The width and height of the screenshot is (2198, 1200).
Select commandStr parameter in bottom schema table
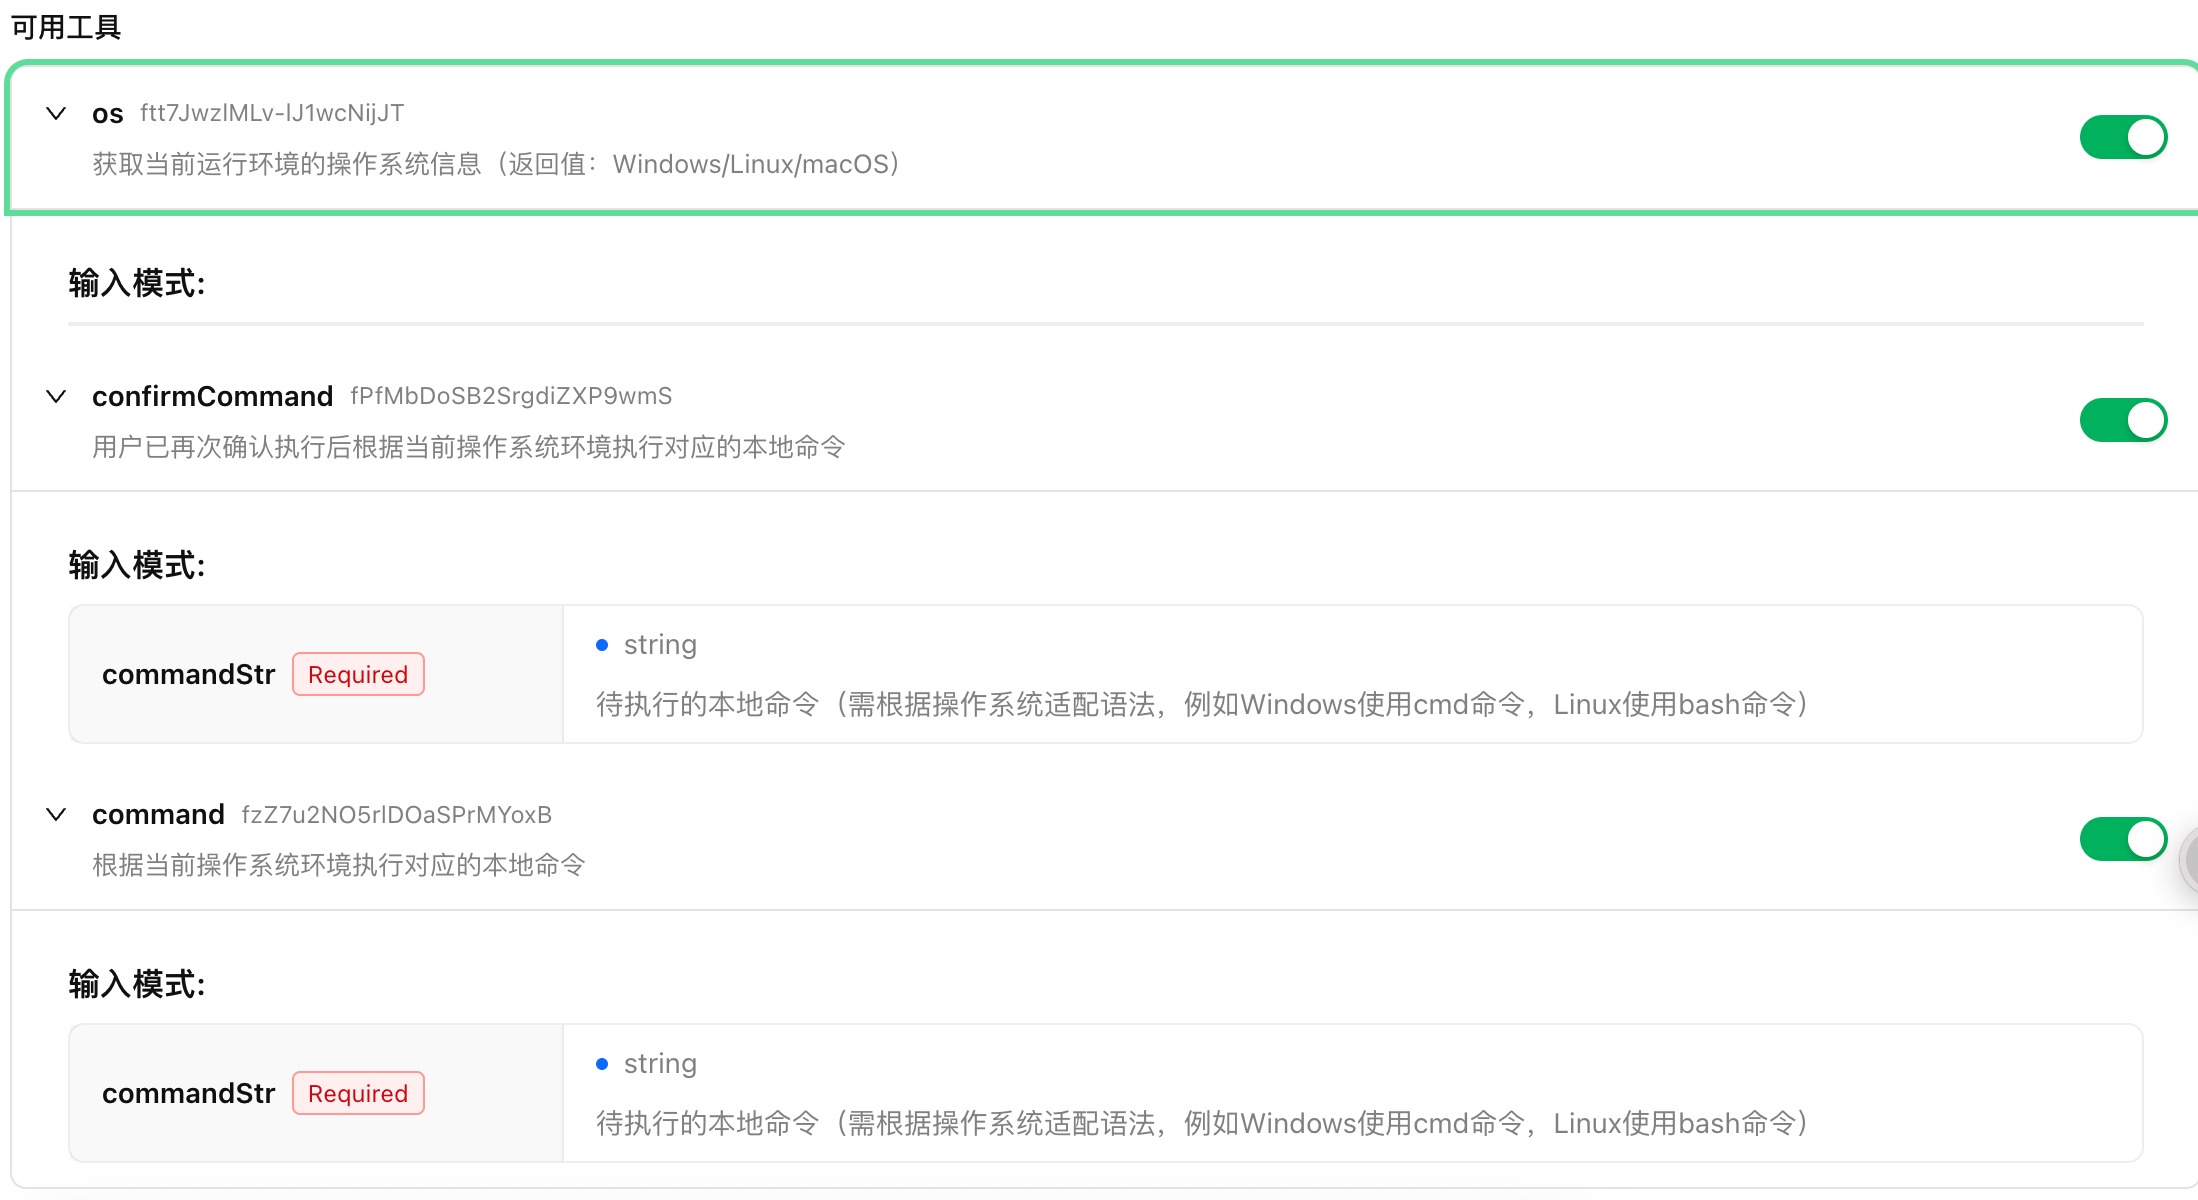[x=188, y=1093]
